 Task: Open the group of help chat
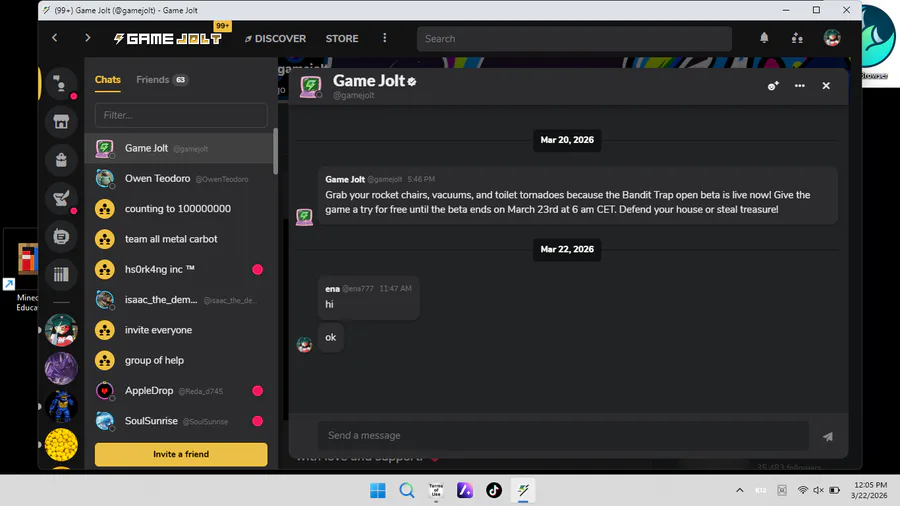179,360
